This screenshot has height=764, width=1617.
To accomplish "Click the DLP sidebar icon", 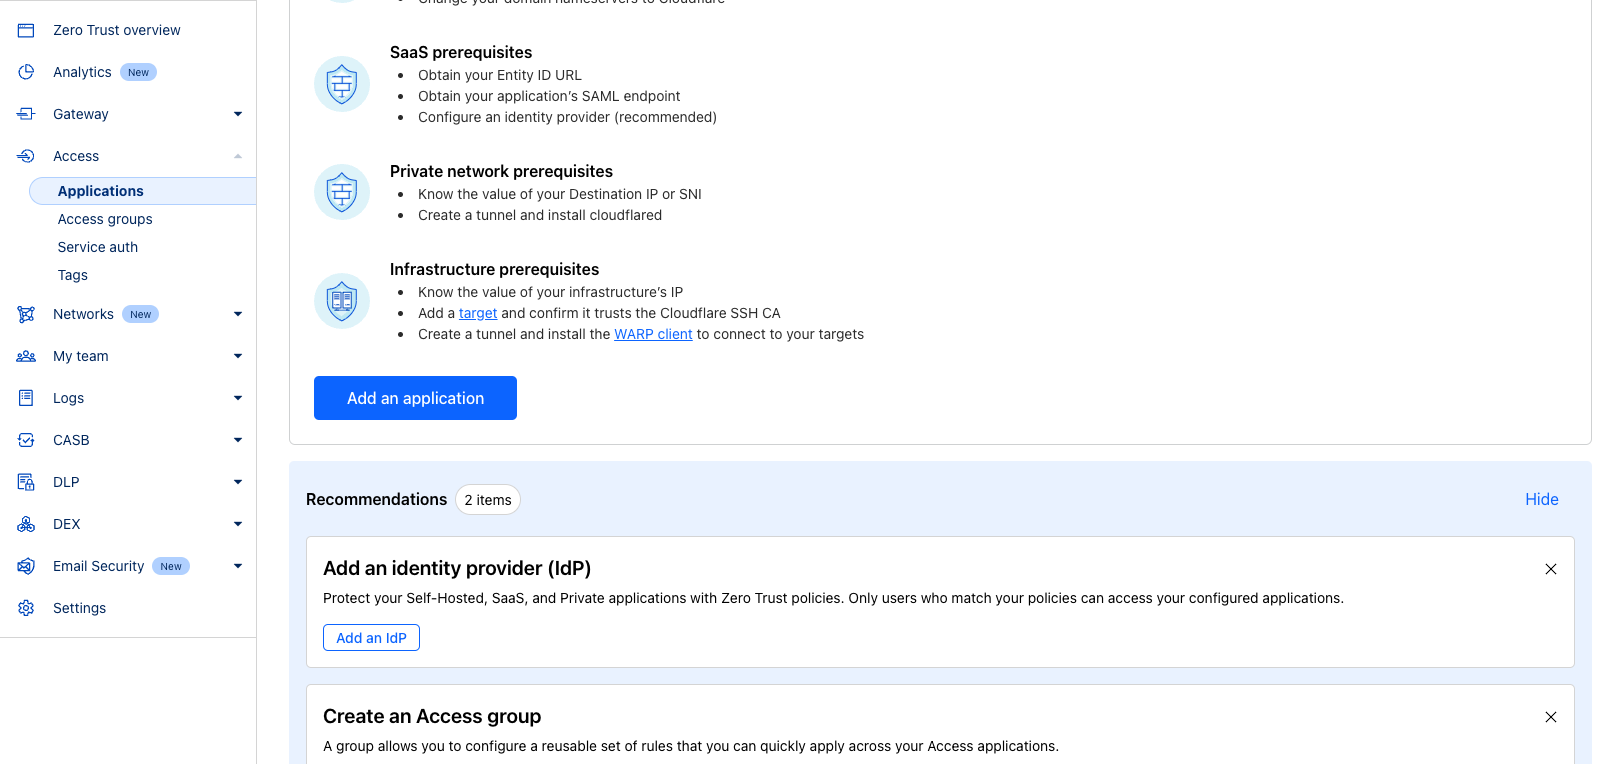I will (26, 482).
